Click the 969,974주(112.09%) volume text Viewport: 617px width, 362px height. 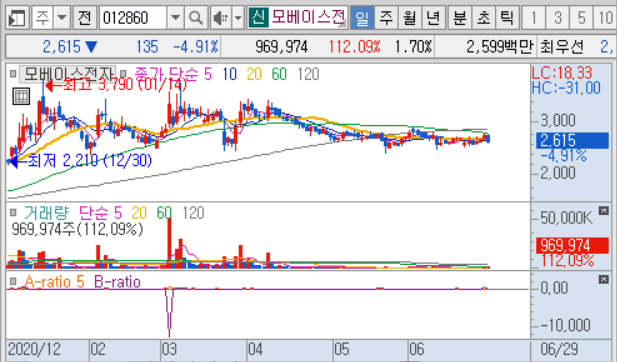coord(78,229)
